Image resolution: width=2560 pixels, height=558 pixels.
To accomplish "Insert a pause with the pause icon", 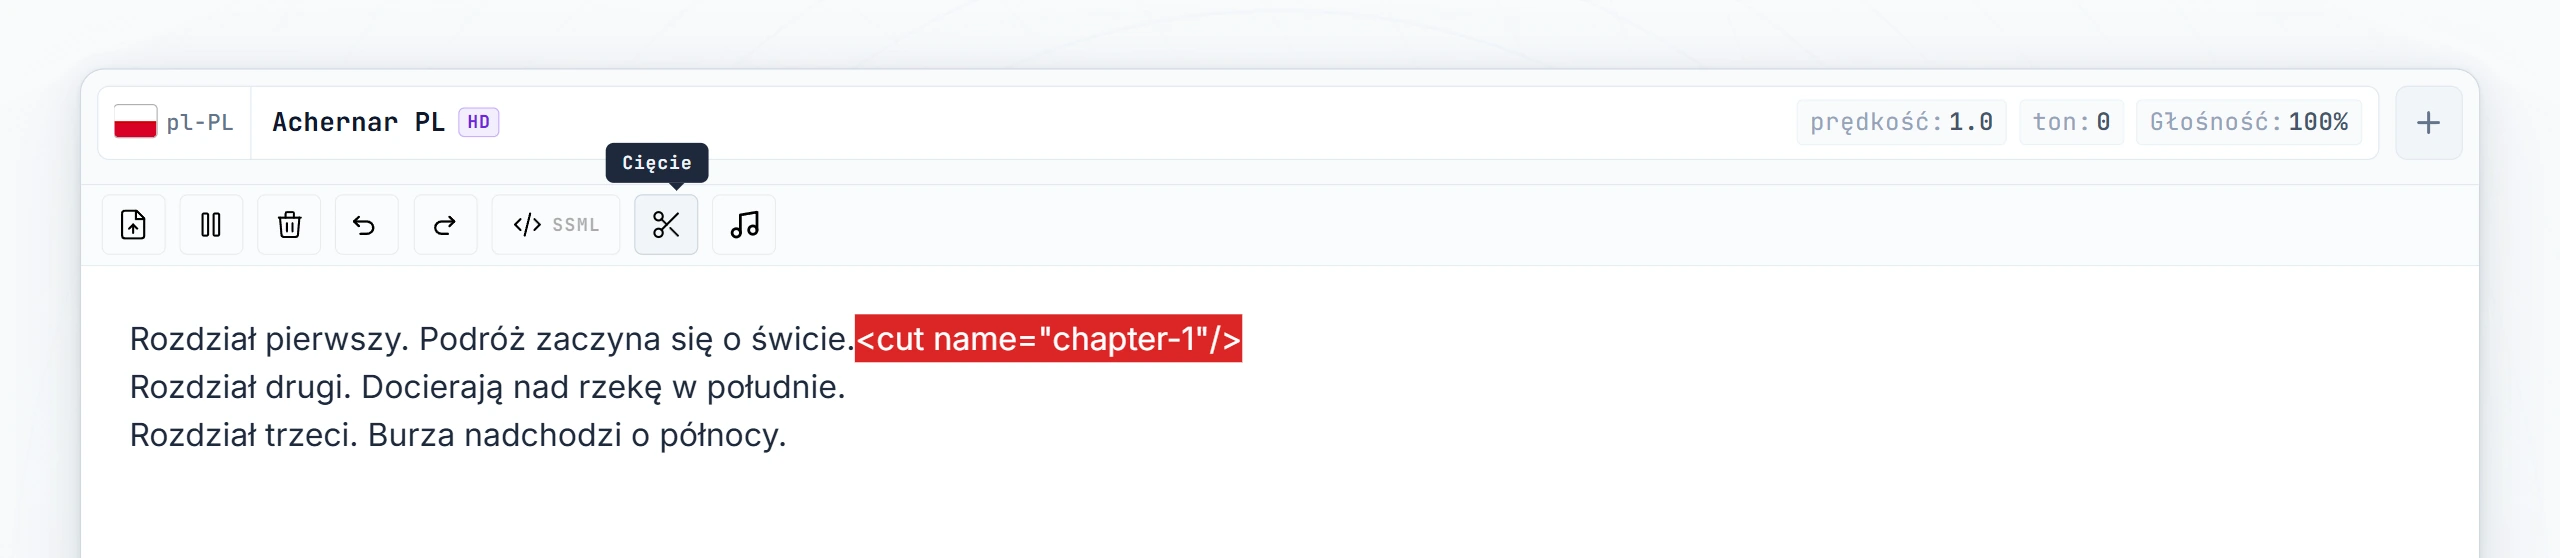I will tap(211, 225).
